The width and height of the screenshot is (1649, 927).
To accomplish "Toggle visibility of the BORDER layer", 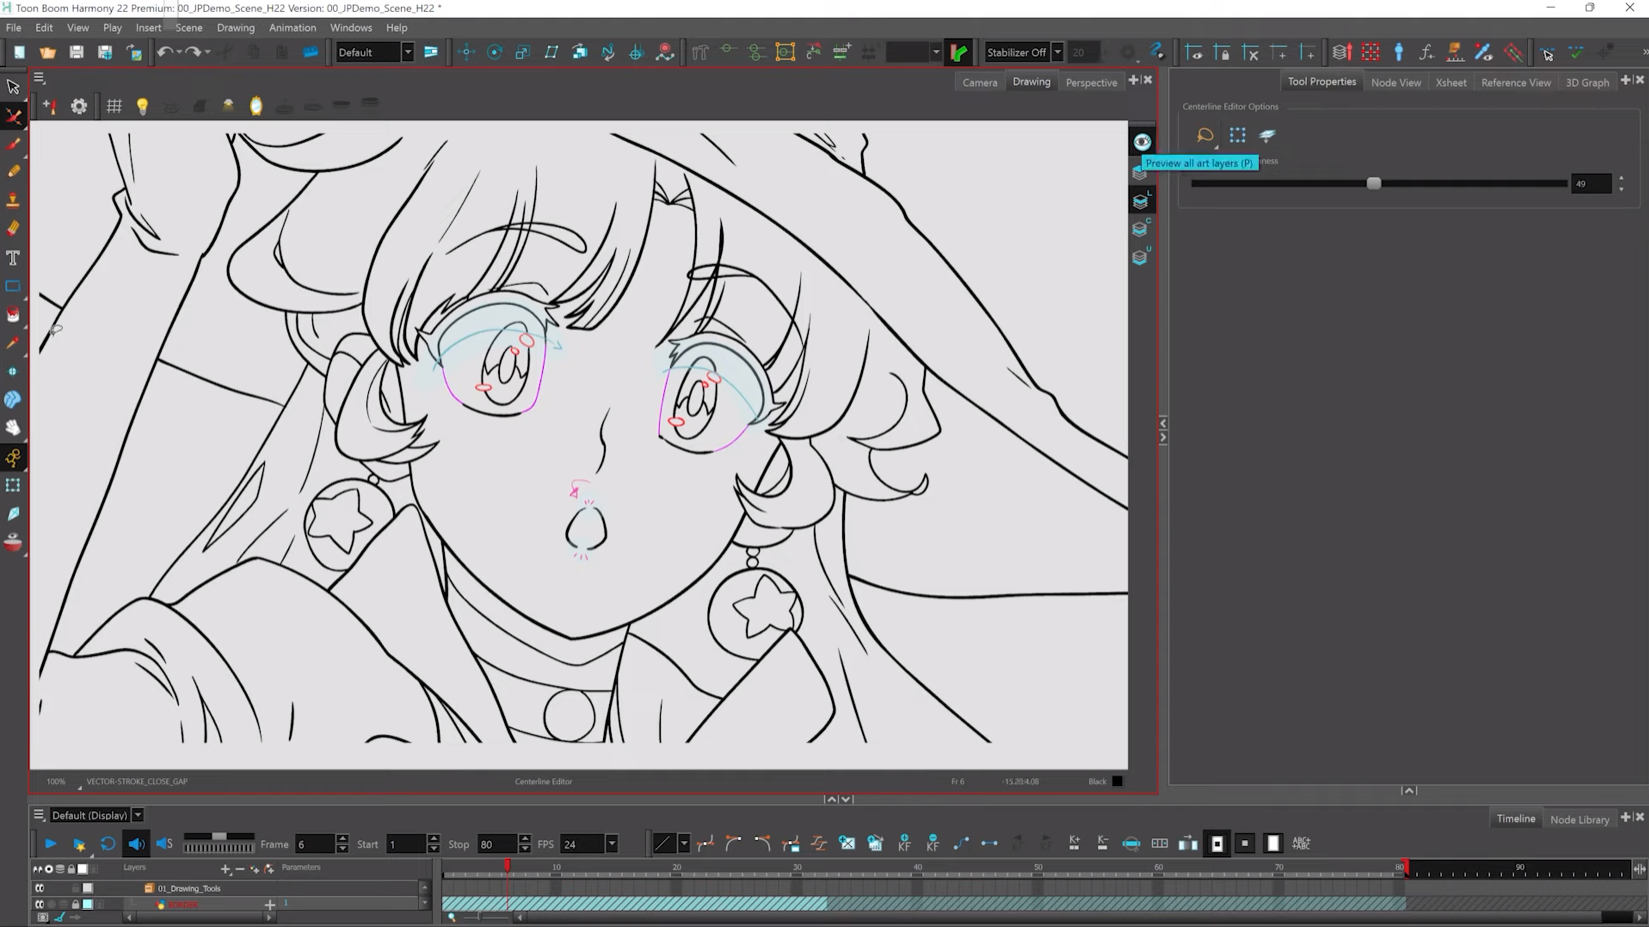I will coord(39,904).
